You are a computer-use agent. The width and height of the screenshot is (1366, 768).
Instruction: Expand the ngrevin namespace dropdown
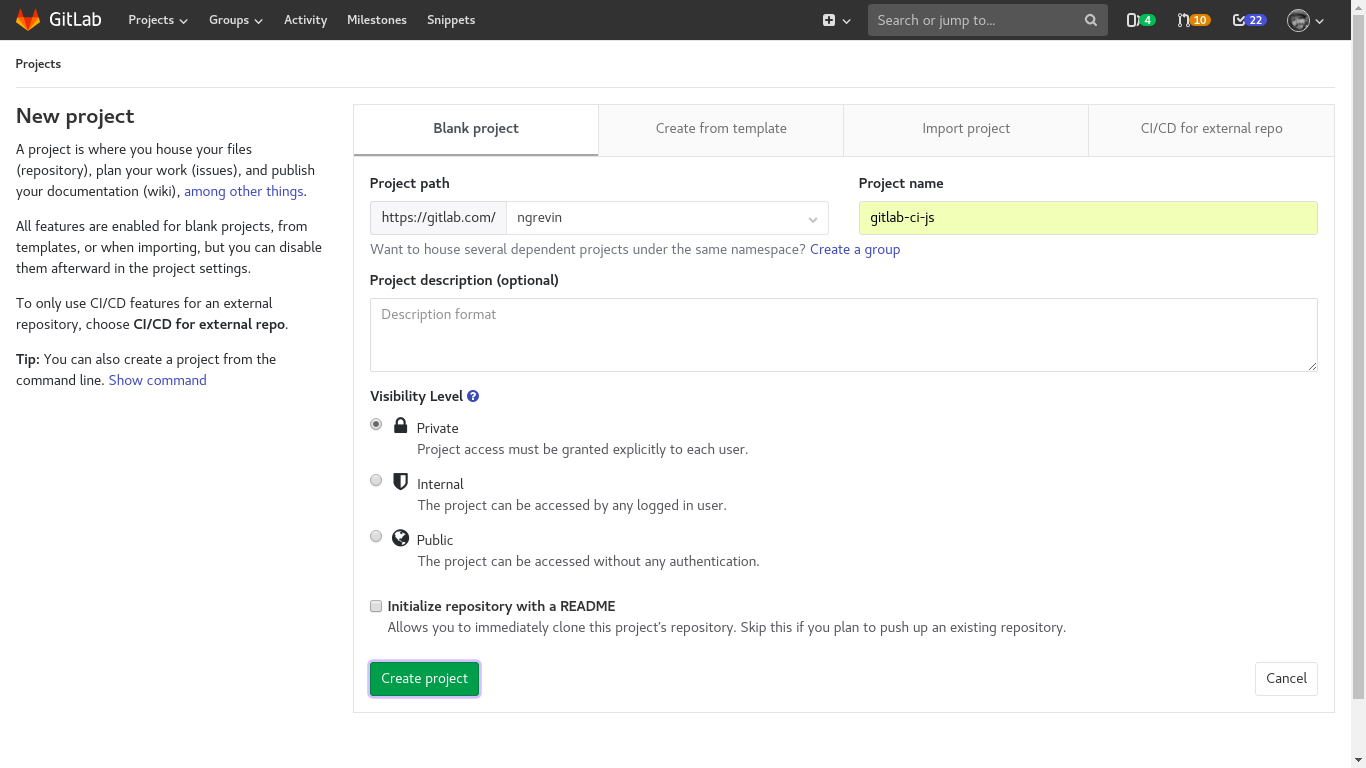(810, 217)
